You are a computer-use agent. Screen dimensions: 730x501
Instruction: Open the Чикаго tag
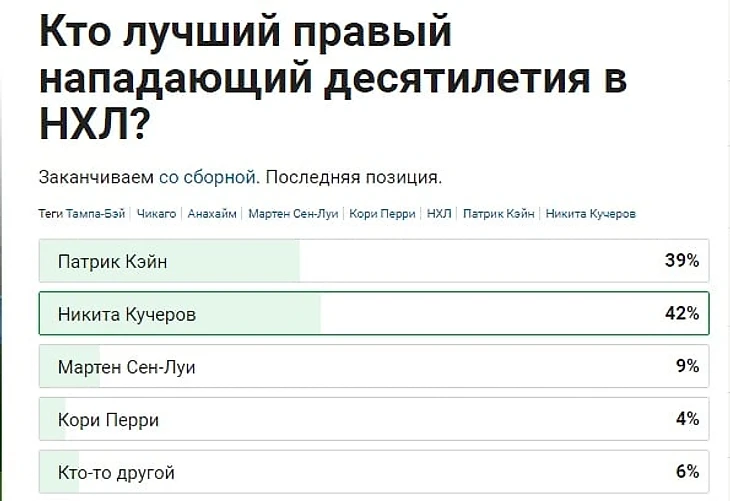pyautogui.click(x=156, y=214)
